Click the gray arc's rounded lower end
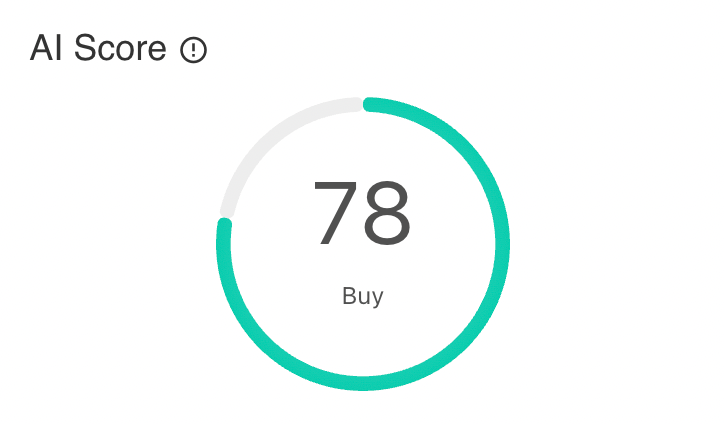724x424 pixels. pyautogui.click(x=227, y=211)
